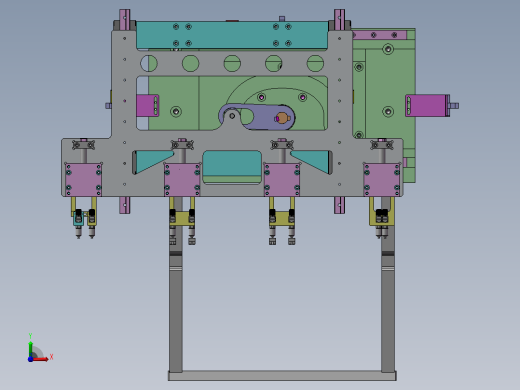Select the blue origin sphere of the triad
This screenshot has height=390, width=520.
(x=30, y=359)
